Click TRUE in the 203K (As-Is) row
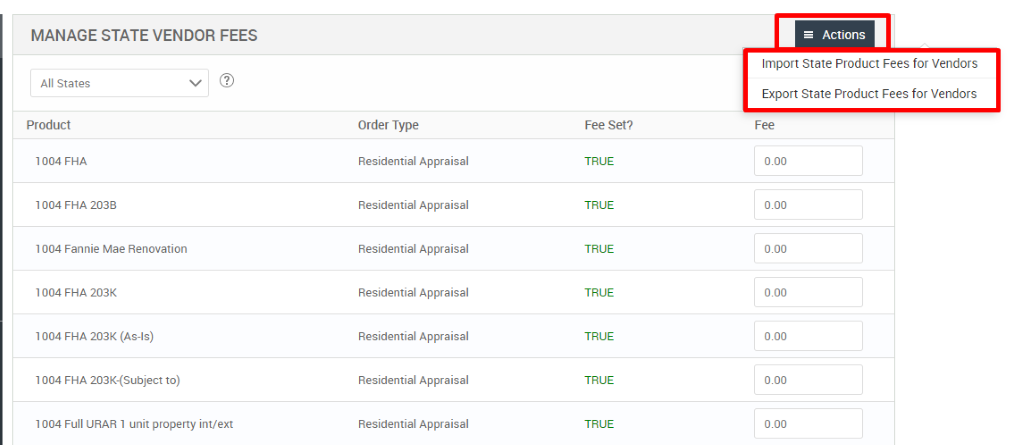 (600, 337)
